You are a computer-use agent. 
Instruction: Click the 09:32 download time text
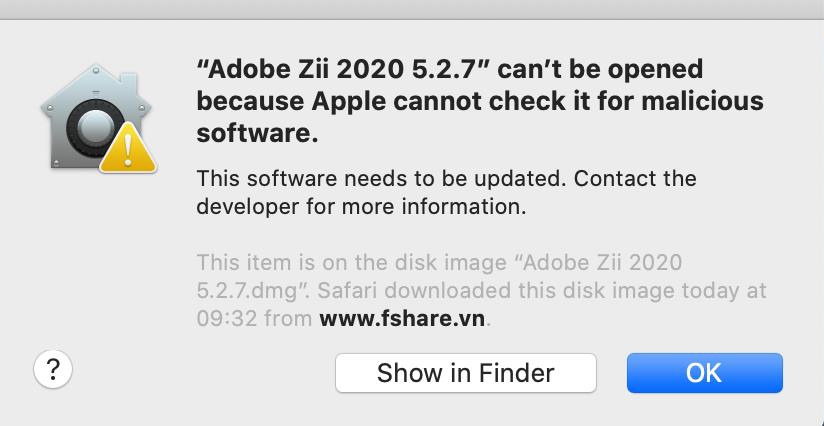tap(223, 321)
